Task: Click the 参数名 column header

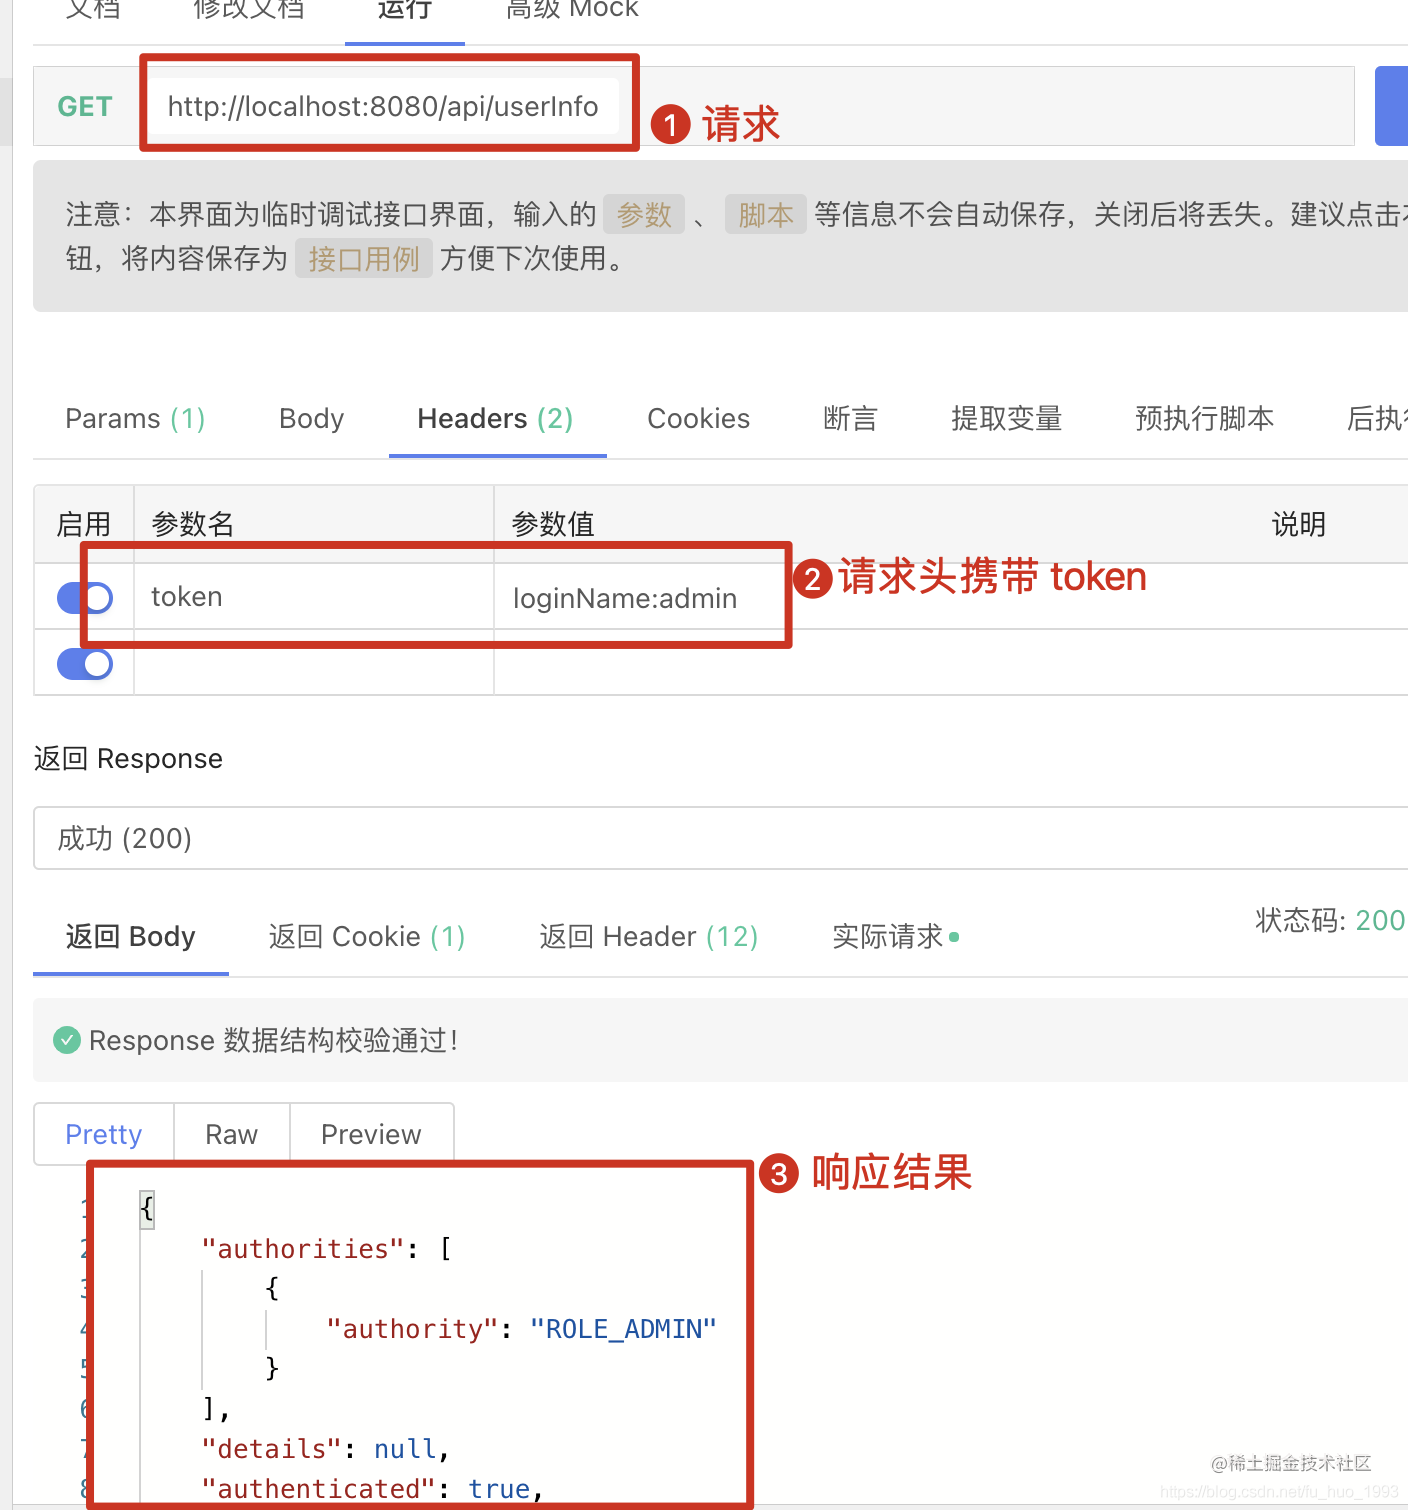Action: point(193,524)
